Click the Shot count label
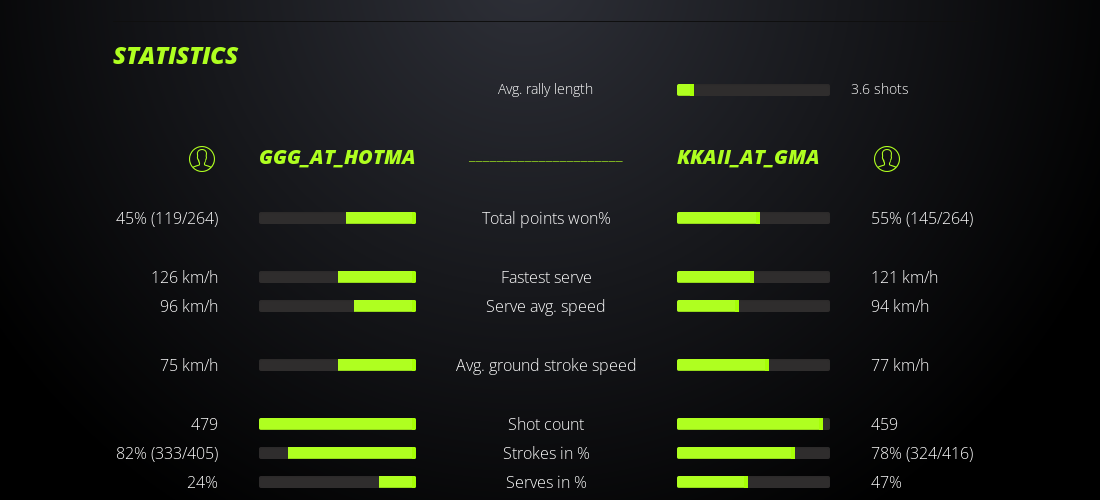The width and height of the screenshot is (1100, 500). pyautogui.click(x=546, y=424)
